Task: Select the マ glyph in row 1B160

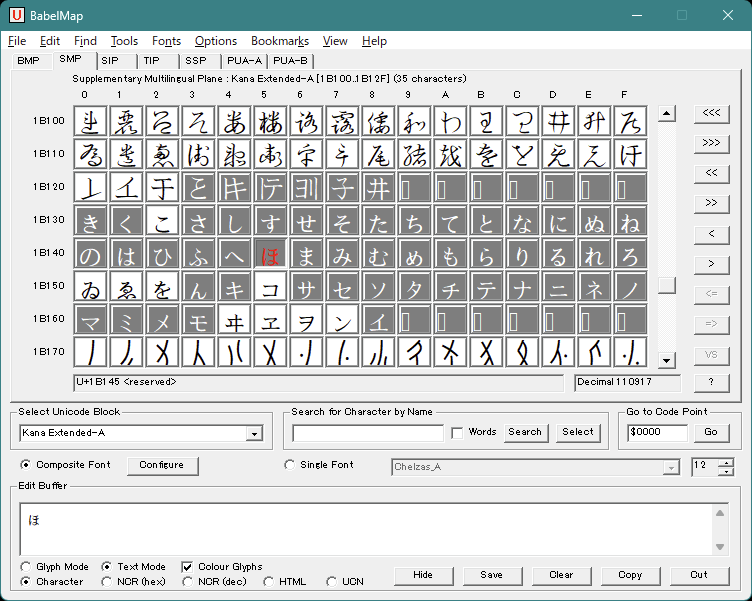Action: point(91,320)
